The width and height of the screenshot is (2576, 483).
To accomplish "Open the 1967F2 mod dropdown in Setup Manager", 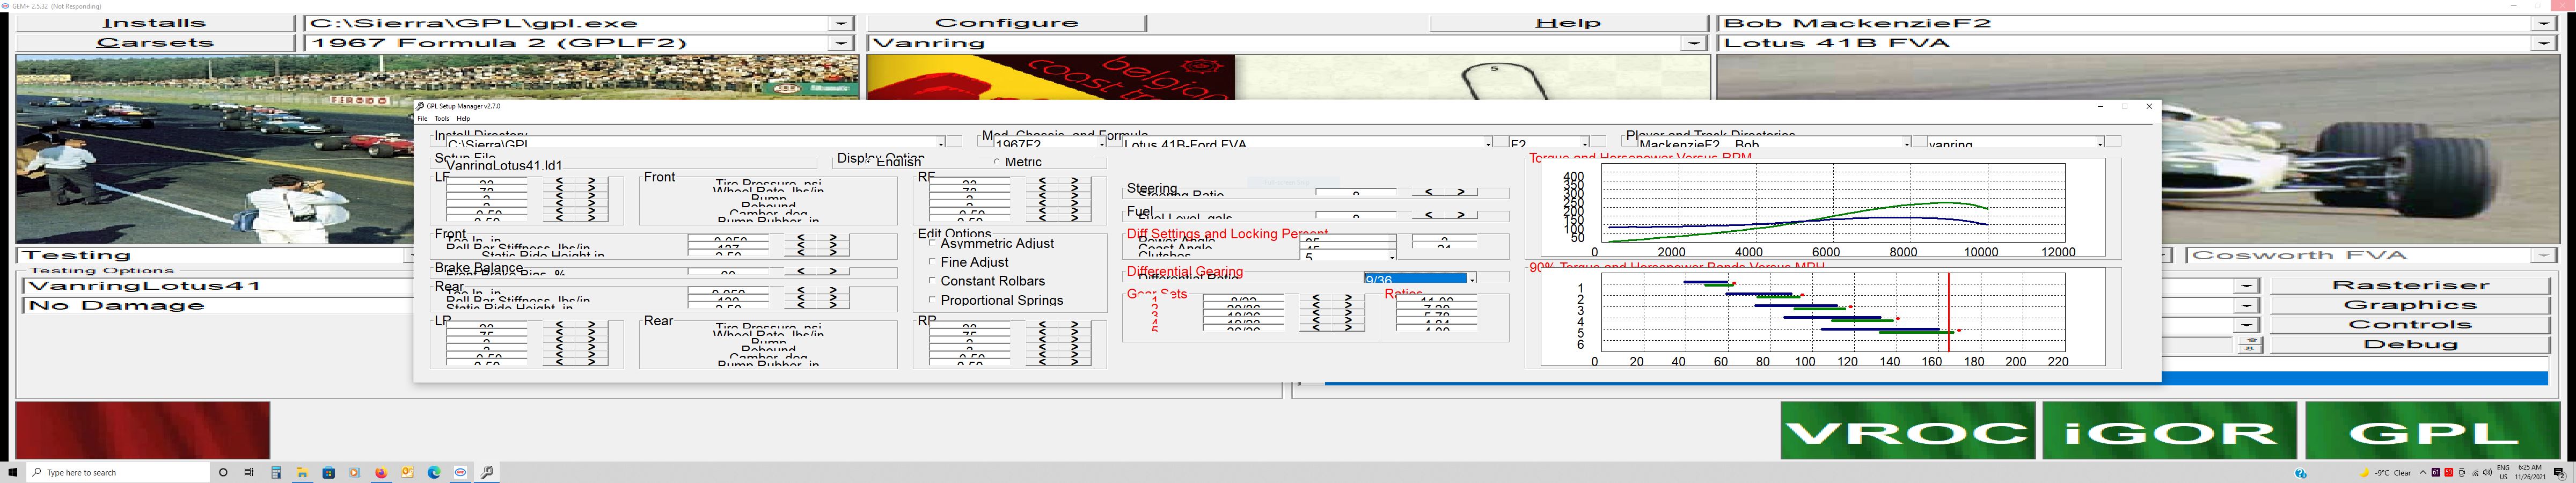I will tap(1102, 143).
